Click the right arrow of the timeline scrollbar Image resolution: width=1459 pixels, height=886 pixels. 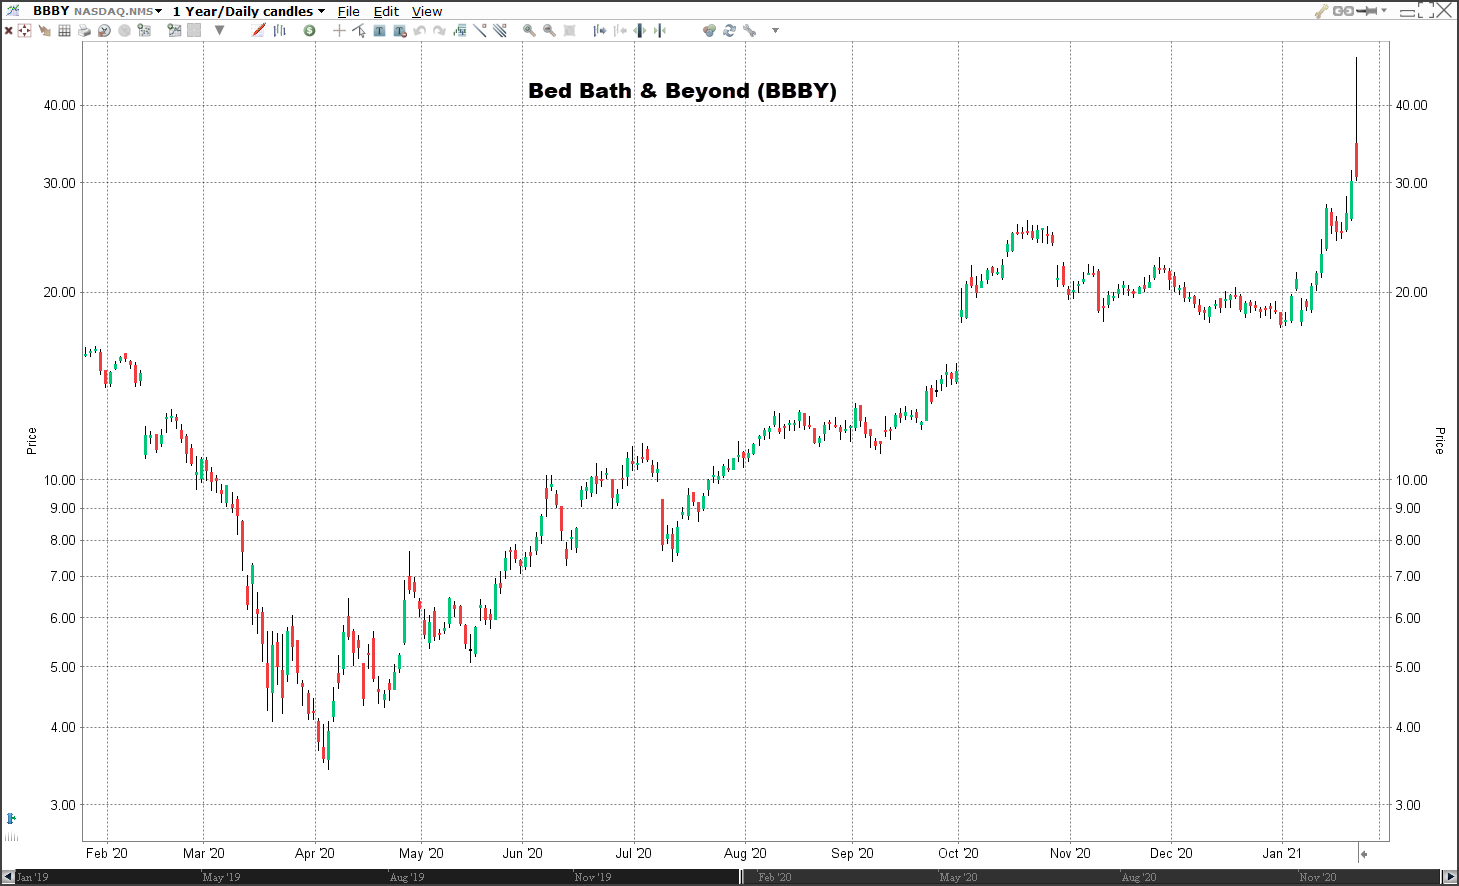[x=1451, y=877]
